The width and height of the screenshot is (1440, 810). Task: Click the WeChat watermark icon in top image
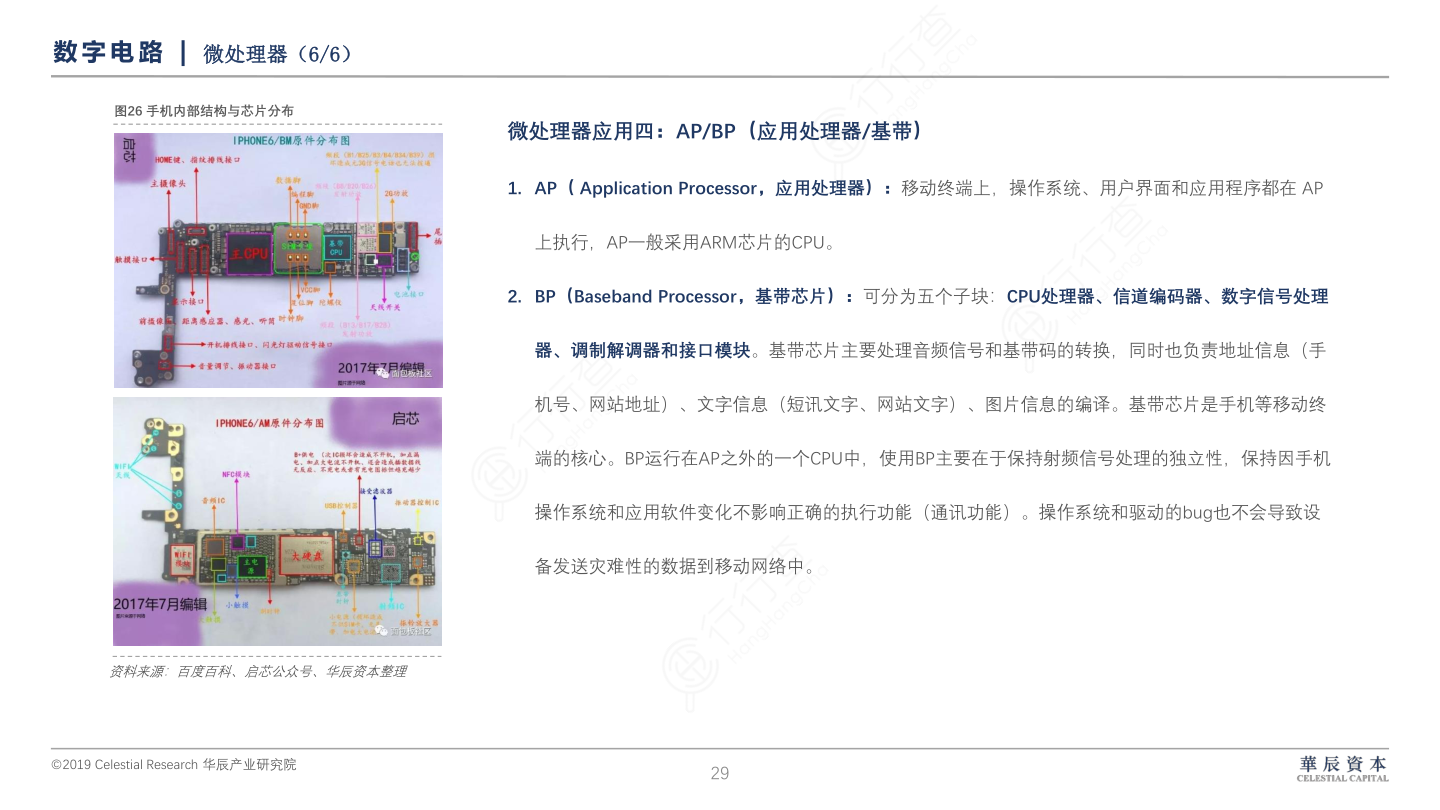(383, 373)
